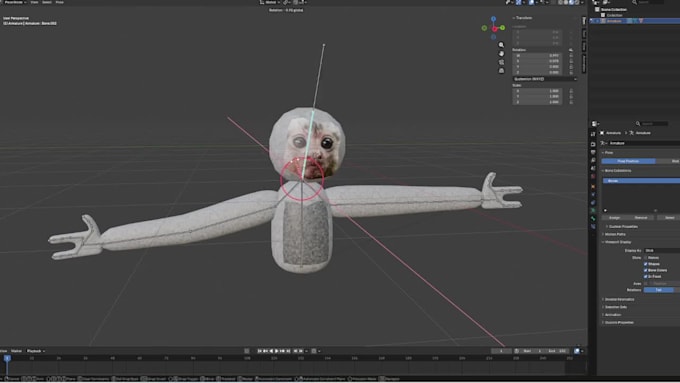Expand the Selection Sets panel

[x=616, y=307]
